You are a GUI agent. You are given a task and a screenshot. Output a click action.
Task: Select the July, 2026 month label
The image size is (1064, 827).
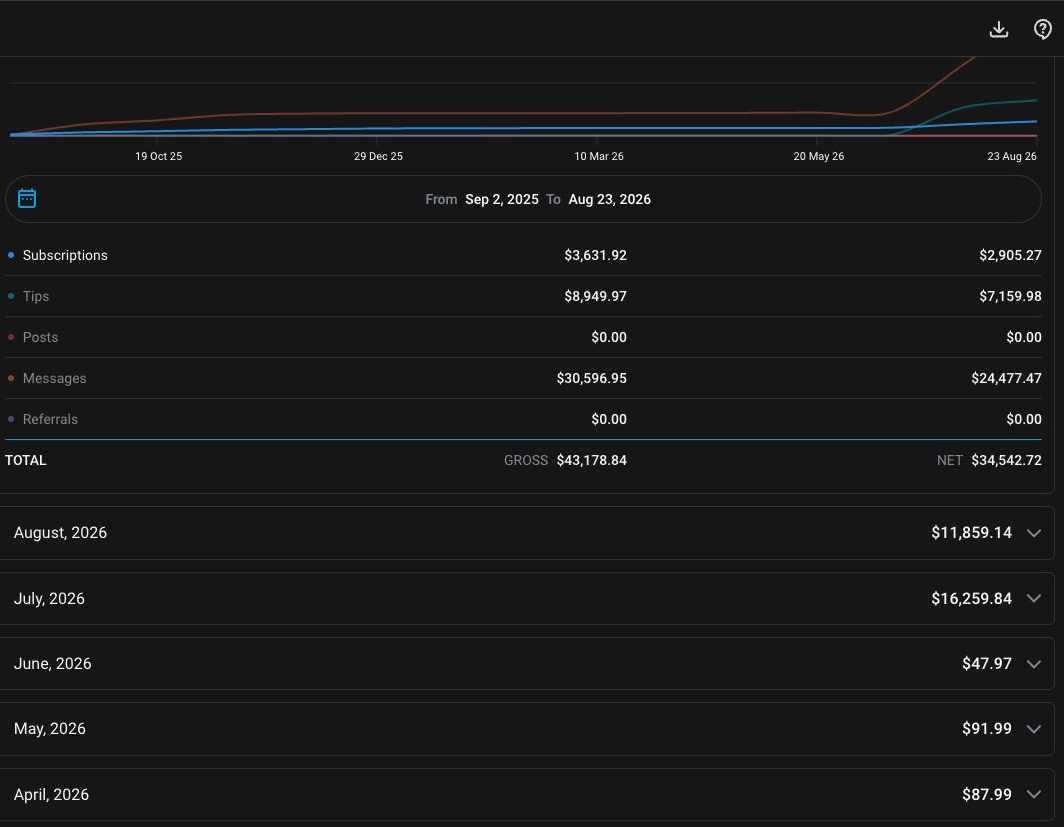(x=49, y=598)
